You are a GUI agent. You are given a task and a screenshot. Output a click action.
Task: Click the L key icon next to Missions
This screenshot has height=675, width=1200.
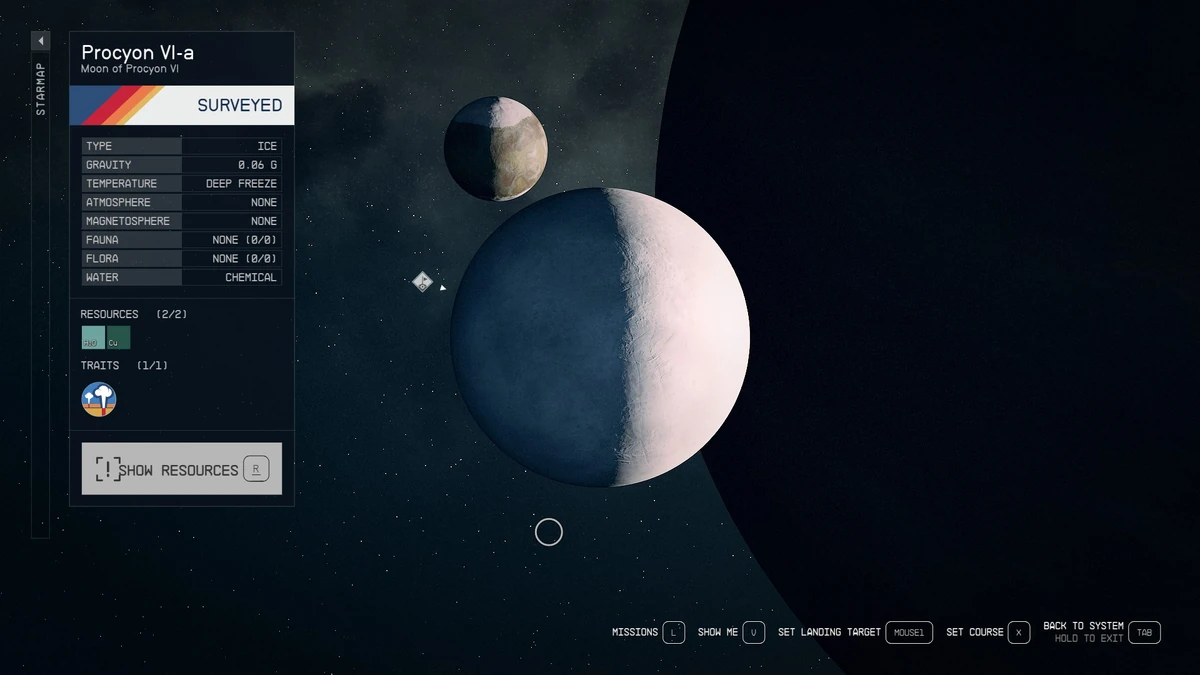tap(673, 632)
